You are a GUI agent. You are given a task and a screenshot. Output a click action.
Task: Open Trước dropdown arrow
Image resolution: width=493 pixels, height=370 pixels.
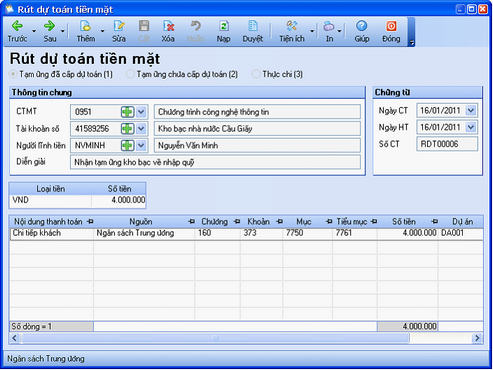coord(34,31)
